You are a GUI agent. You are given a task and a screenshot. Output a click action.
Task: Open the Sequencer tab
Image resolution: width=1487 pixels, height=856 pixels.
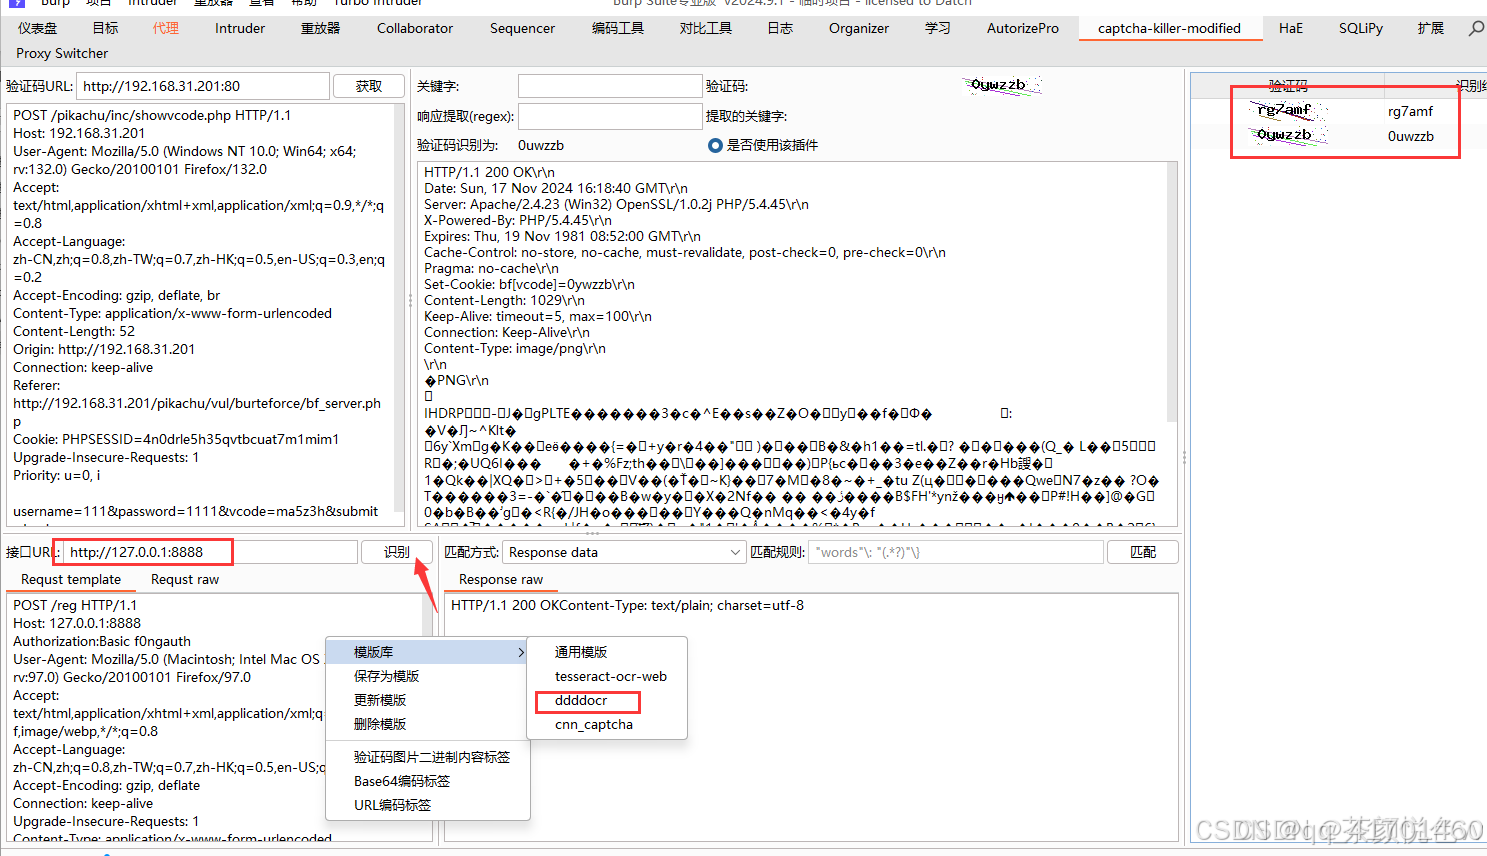coord(522,28)
